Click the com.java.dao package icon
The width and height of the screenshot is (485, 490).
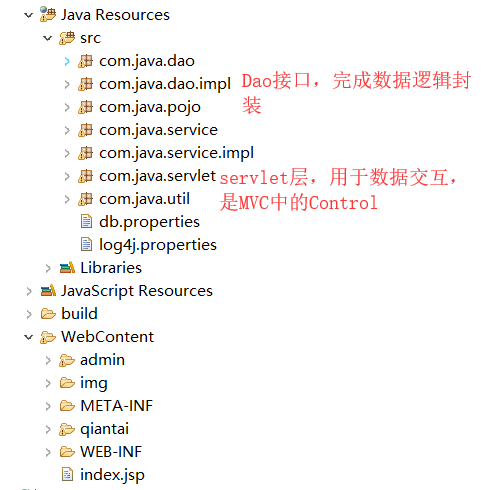click(x=85, y=61)
